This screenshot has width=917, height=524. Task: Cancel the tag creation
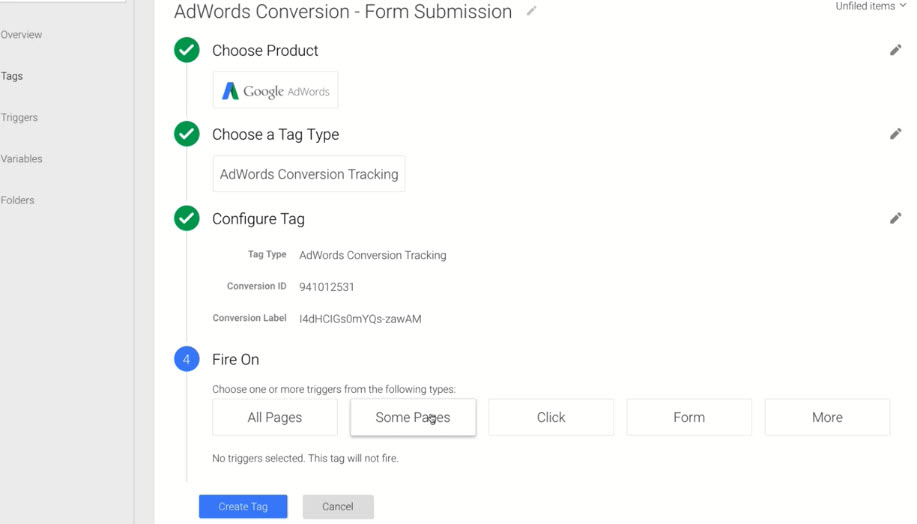338,506
